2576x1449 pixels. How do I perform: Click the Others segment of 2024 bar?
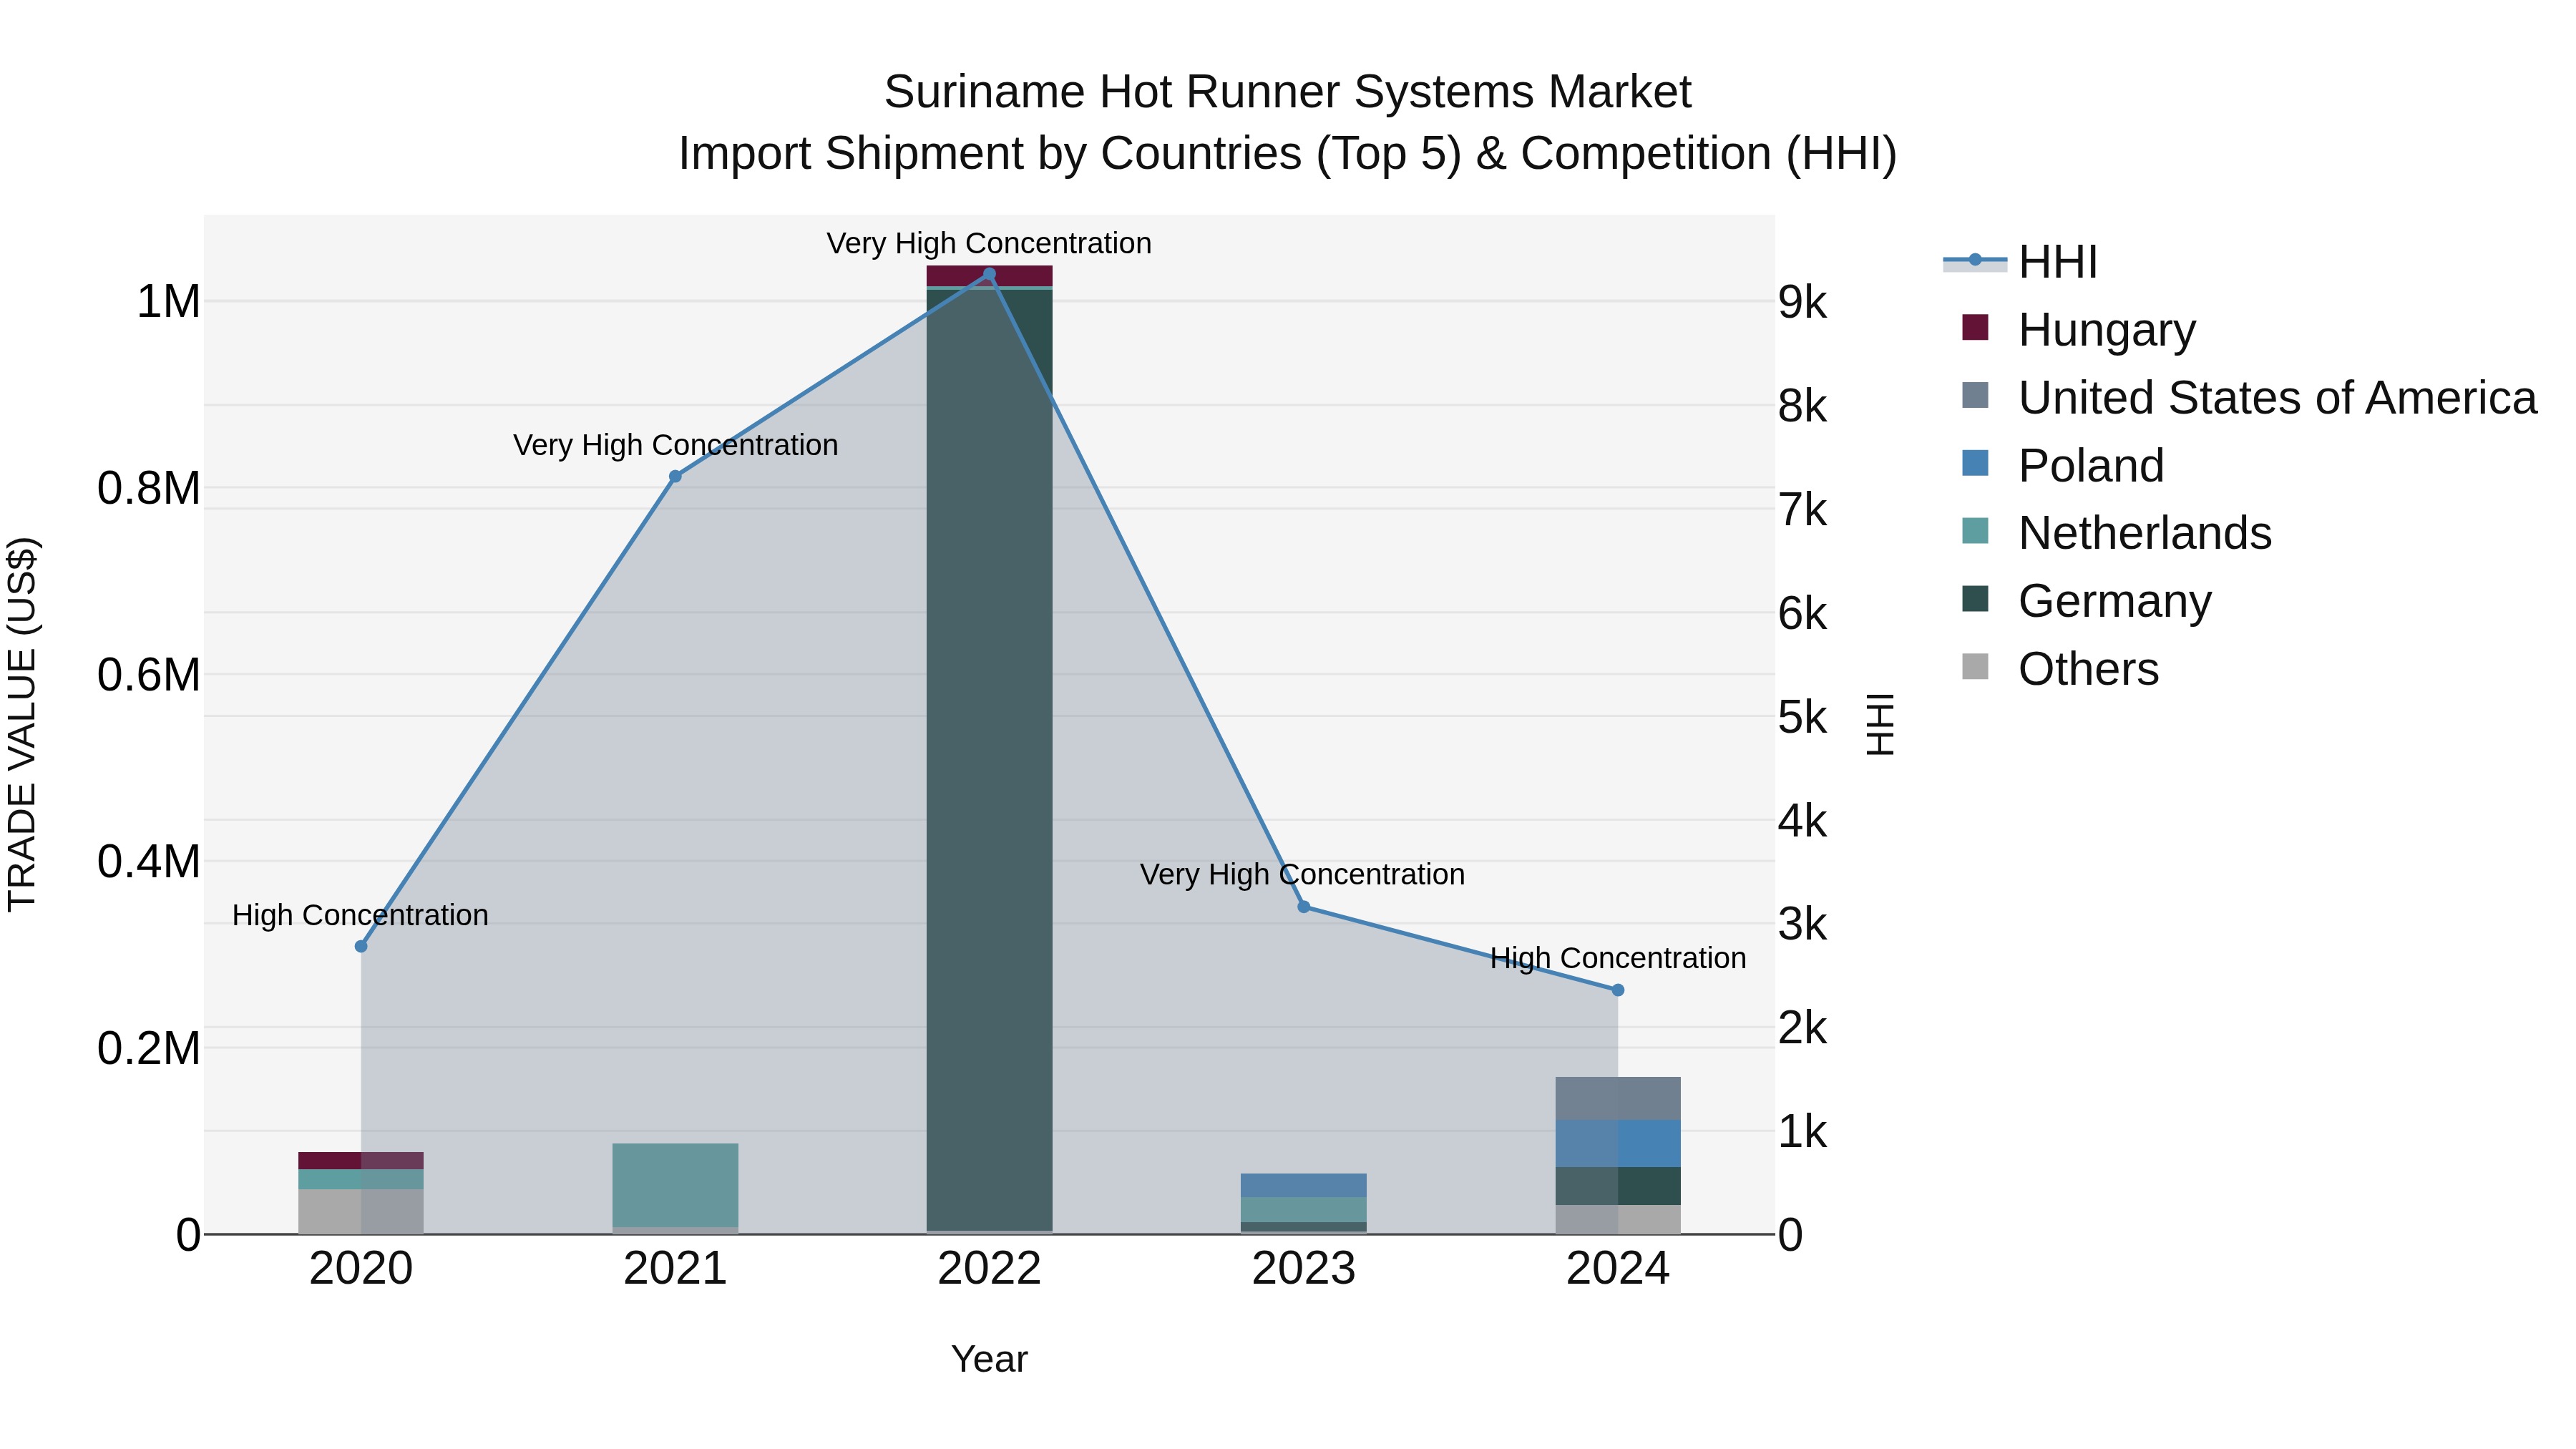pos(1618,1220)
